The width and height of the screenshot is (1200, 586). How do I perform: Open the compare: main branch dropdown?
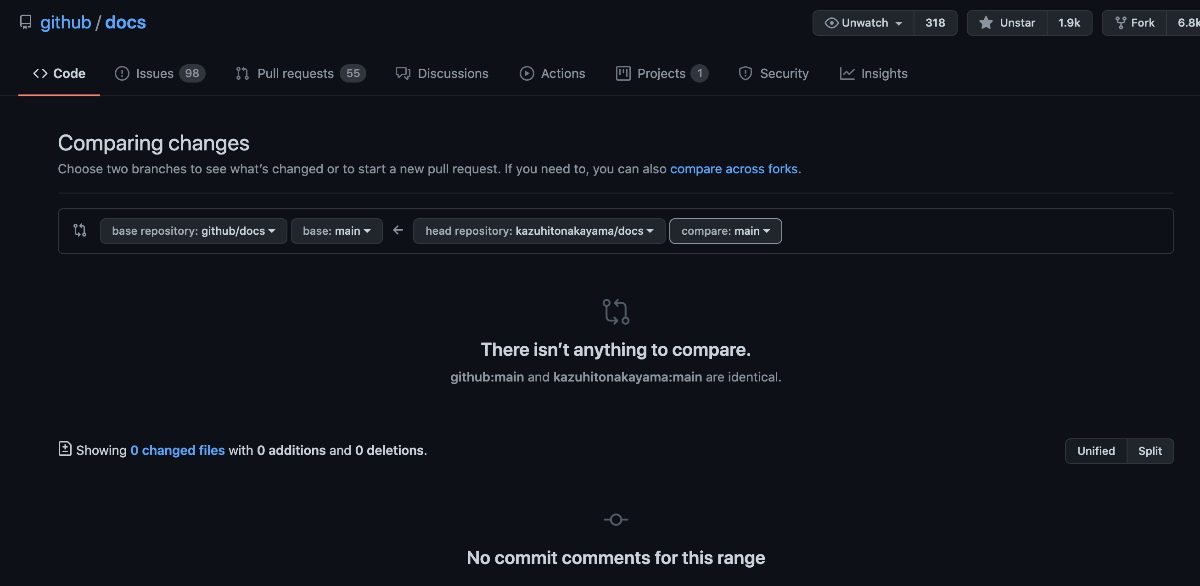coord(725,231)
